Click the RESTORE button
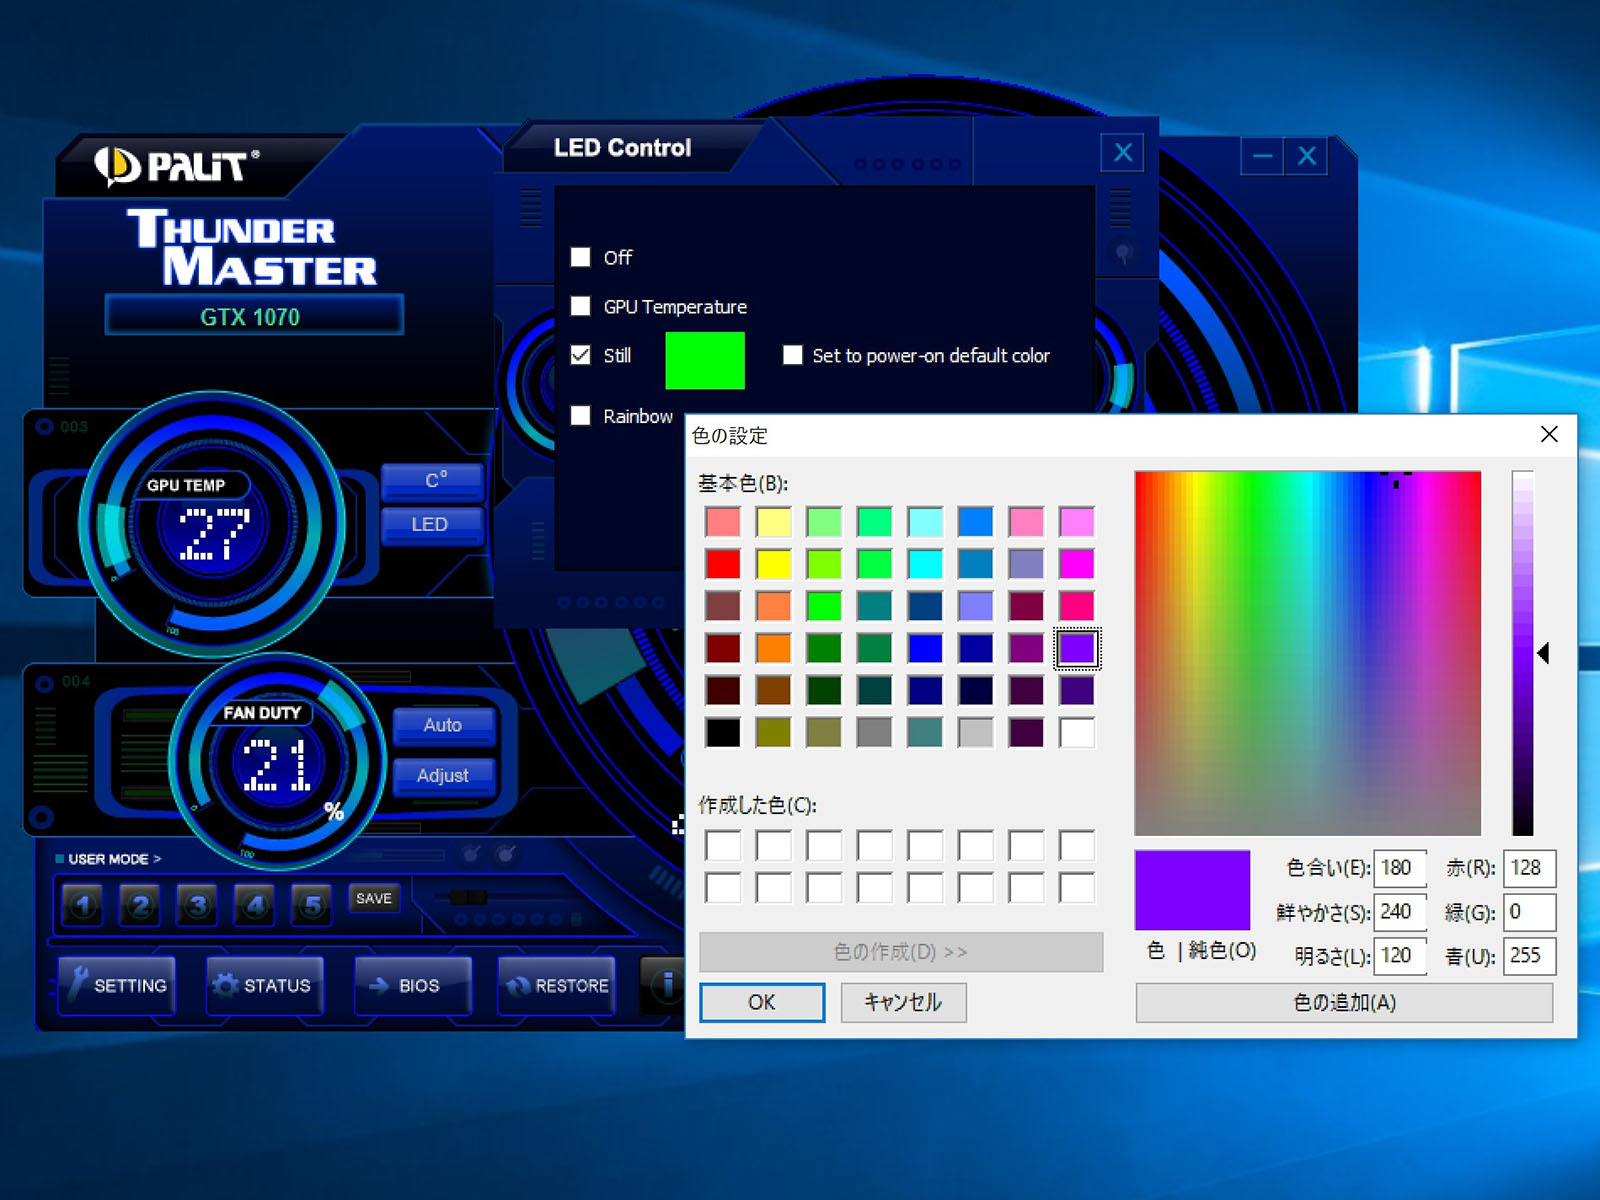 556,985
